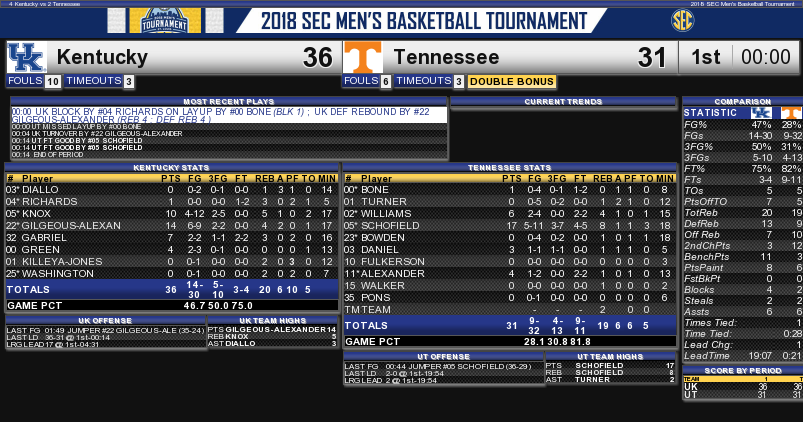Click the UT Team Highs header
803x422 pixels.
click(610, 356)
